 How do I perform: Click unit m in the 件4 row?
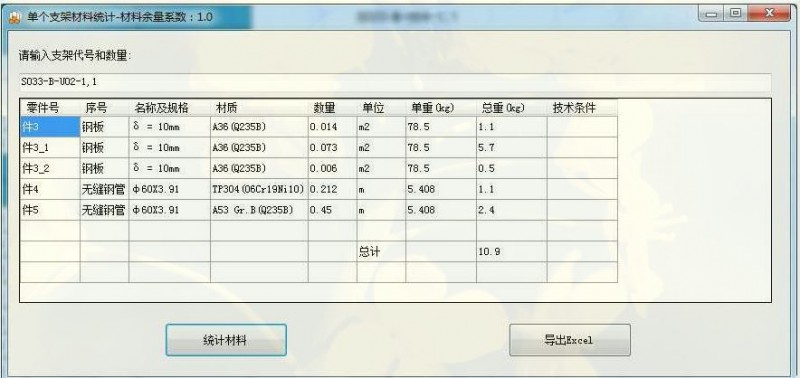(381, 190)
